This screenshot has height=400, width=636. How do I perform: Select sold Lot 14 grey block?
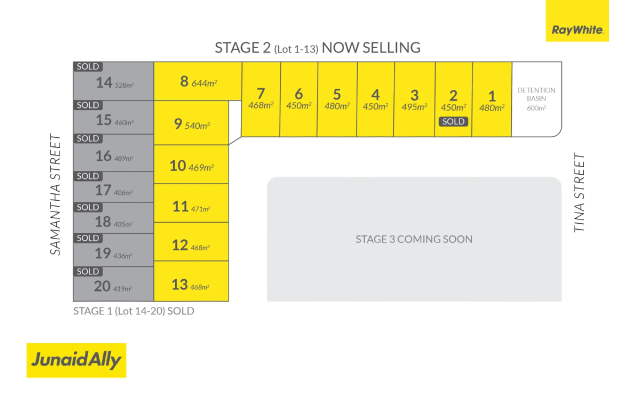click(113, 84)
